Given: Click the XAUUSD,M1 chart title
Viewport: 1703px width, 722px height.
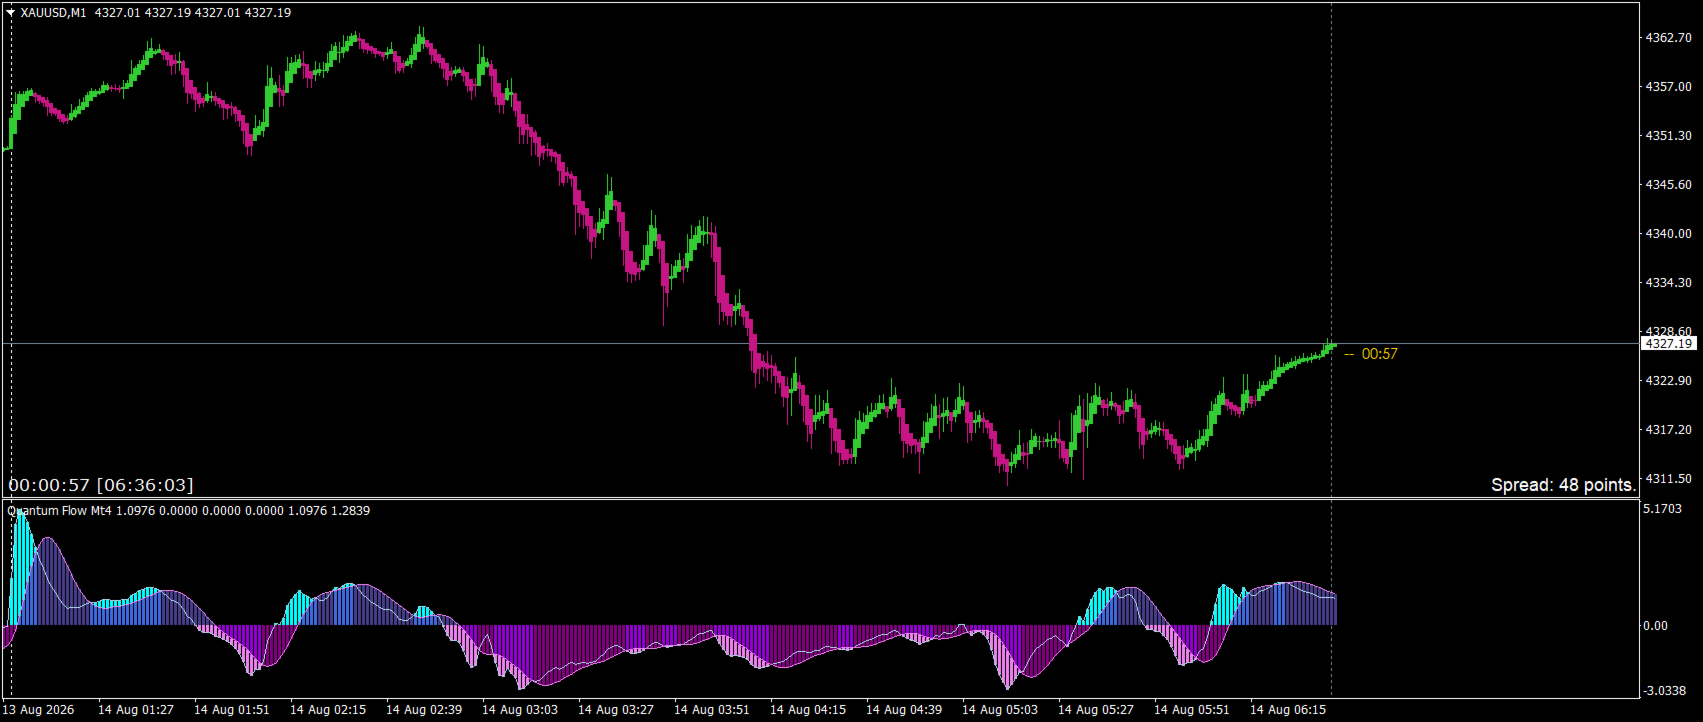Looking at the screenshot, I should (x=53, y=13).
